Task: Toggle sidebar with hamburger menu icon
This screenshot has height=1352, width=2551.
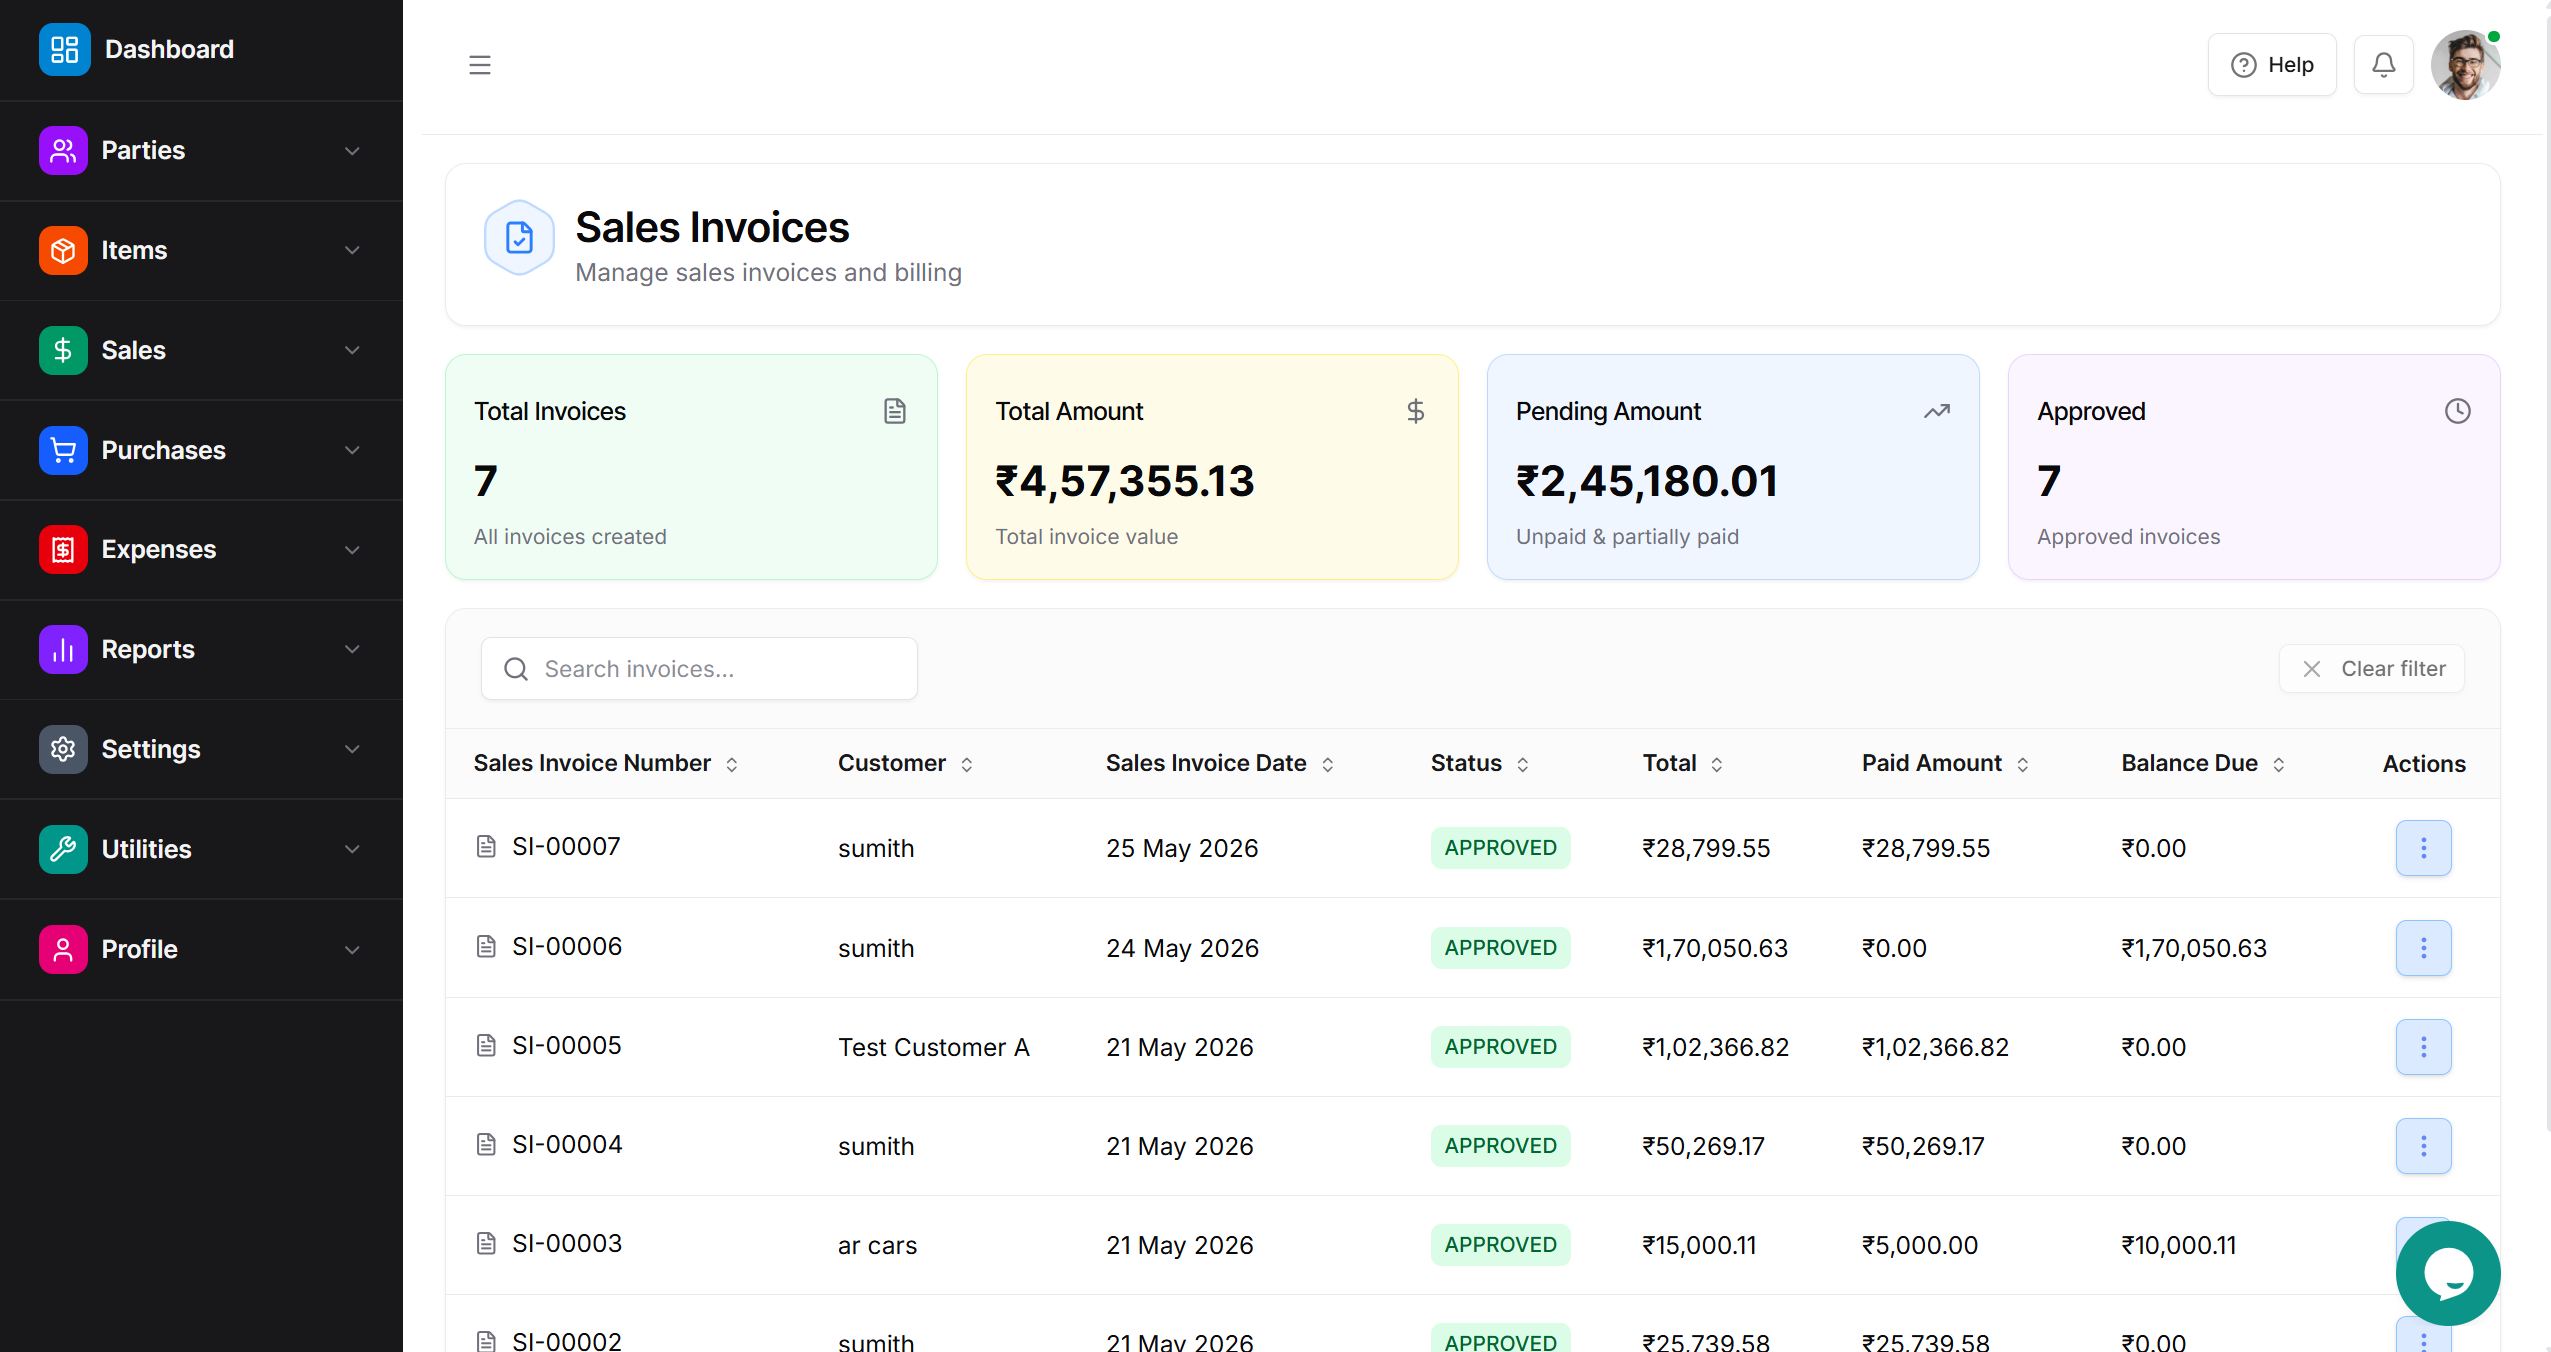Action: pyautogui.click(x=480, y=65)
